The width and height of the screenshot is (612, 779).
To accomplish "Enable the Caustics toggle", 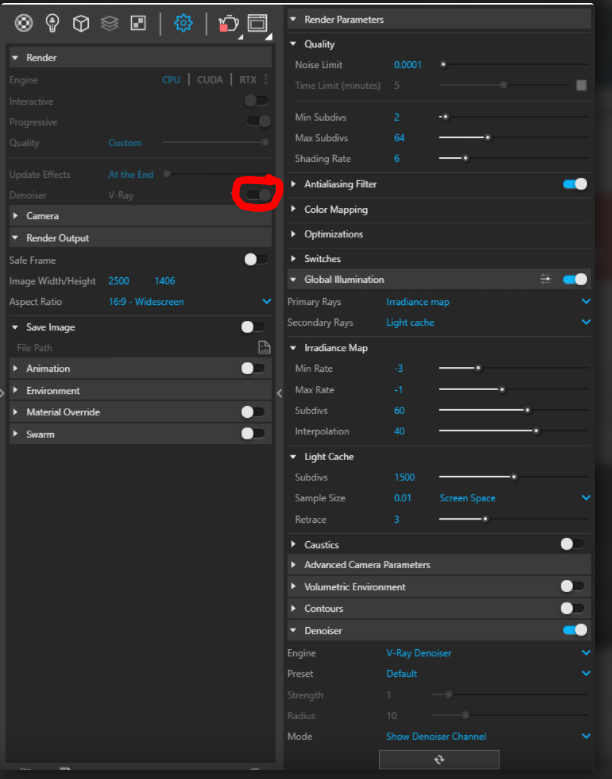I will coord(572,544).
